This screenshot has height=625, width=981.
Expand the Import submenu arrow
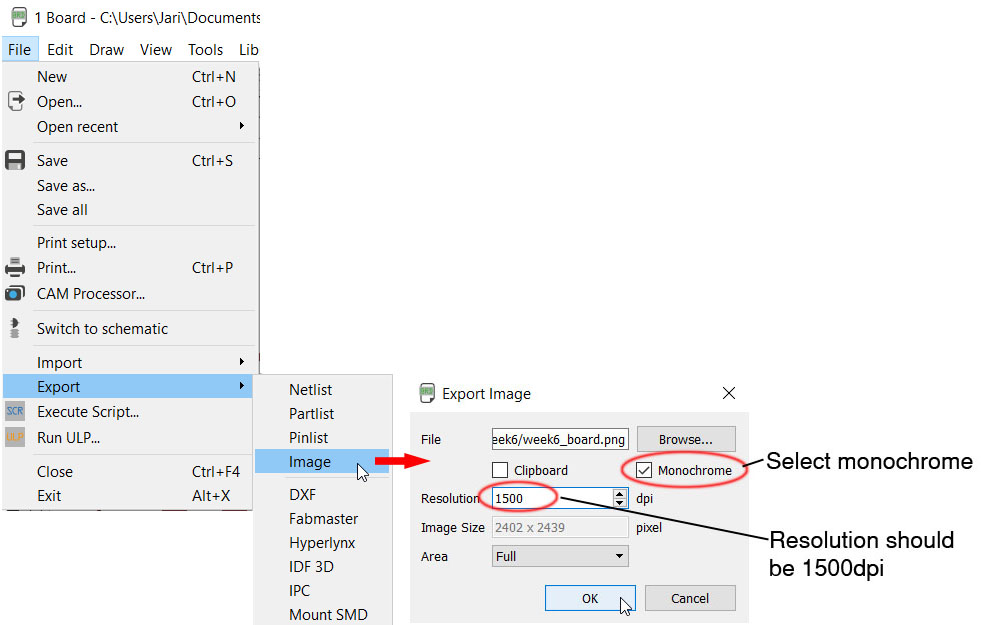point(242,362)
